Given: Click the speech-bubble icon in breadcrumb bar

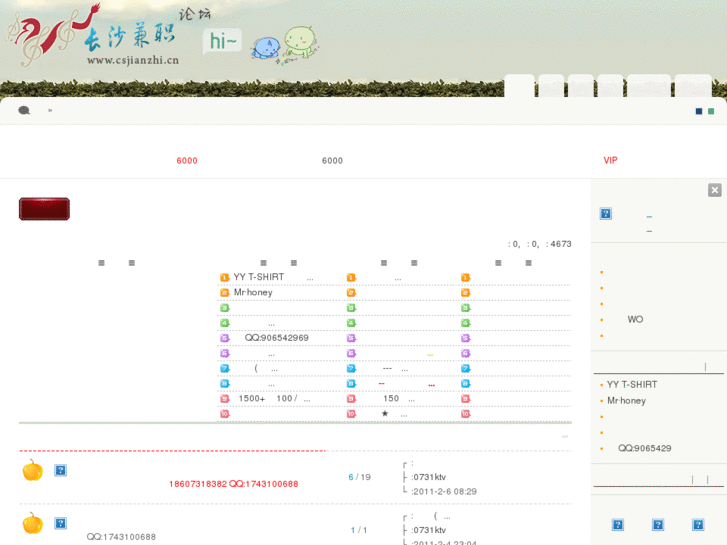Looking at the screenshot, I should (24, 110).
